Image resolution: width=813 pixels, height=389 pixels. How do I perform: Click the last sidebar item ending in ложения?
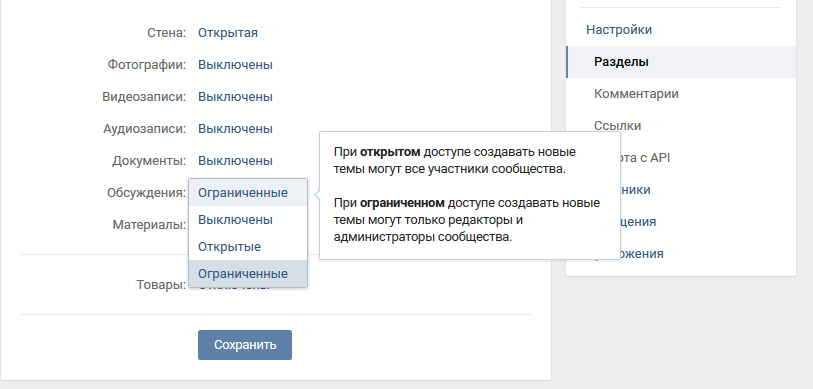pos(642,254)
